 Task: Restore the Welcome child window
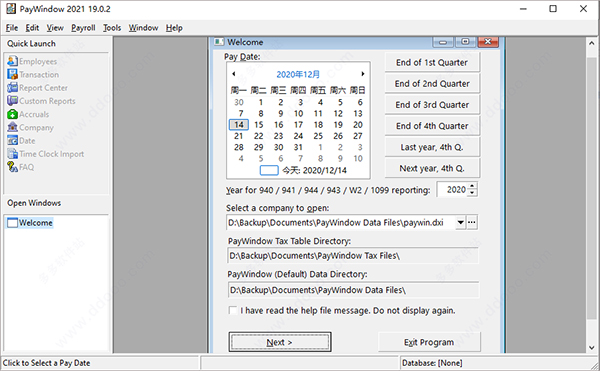point(465,42)
